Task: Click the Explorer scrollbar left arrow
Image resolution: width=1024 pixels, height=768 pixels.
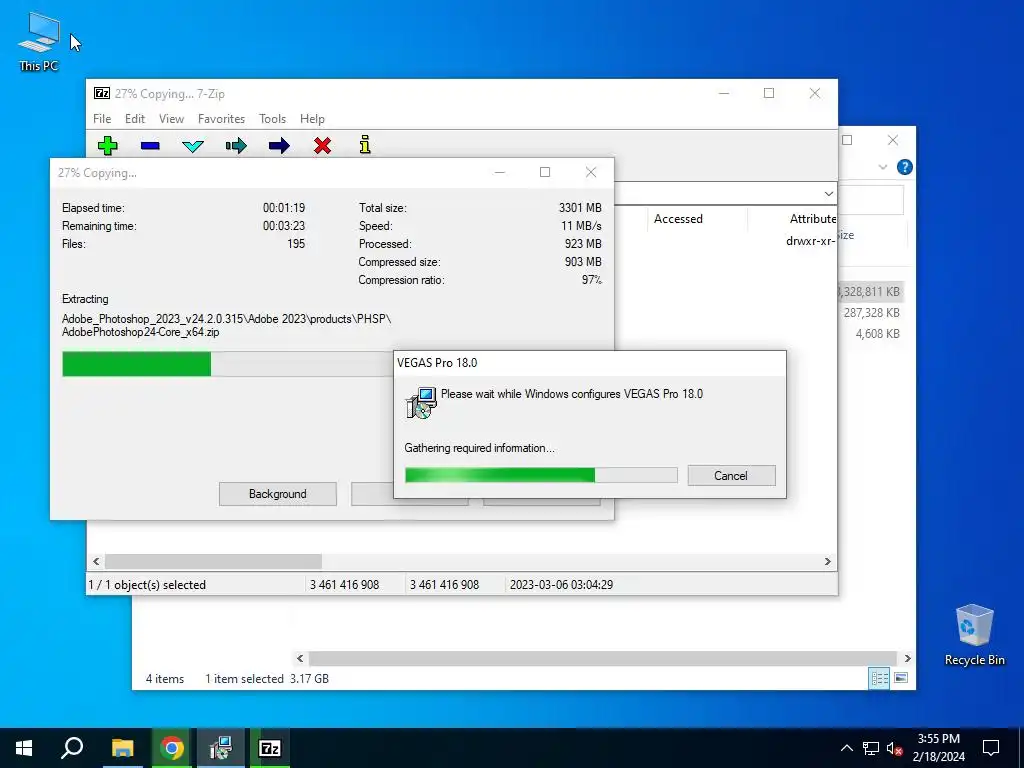Action: click(300, 658)
